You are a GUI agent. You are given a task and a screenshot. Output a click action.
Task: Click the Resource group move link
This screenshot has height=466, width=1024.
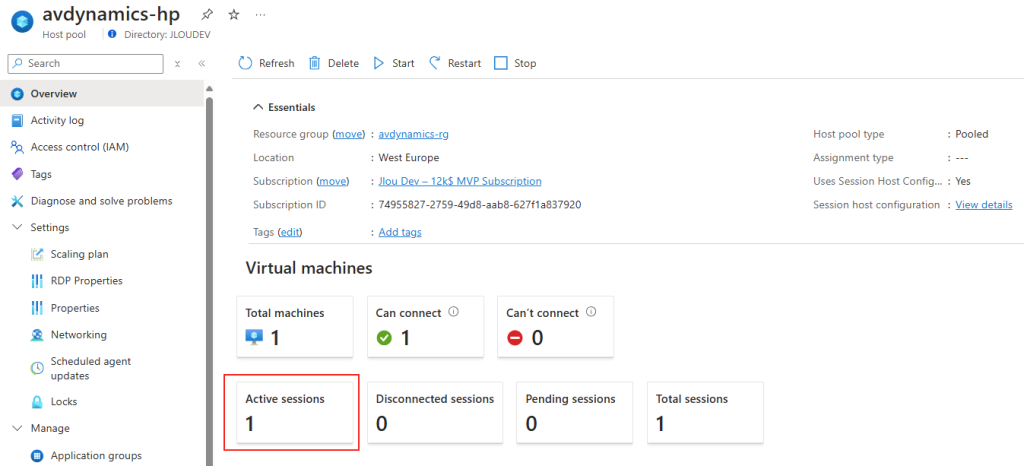point(349,134)
